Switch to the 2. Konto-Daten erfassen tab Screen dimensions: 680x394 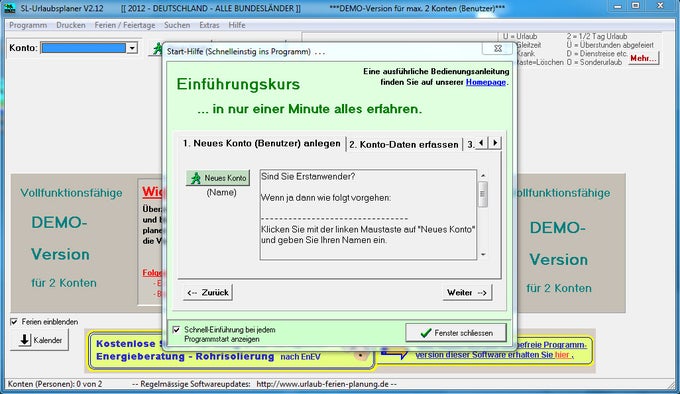click(404, 144)
